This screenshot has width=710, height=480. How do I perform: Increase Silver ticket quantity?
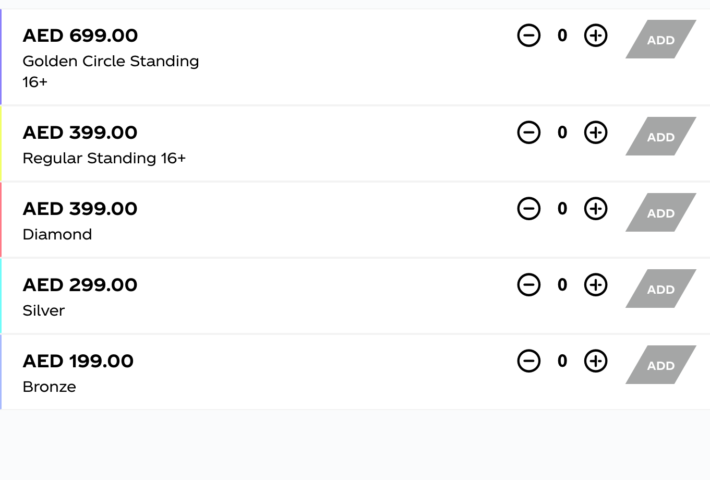coord(595,285)
